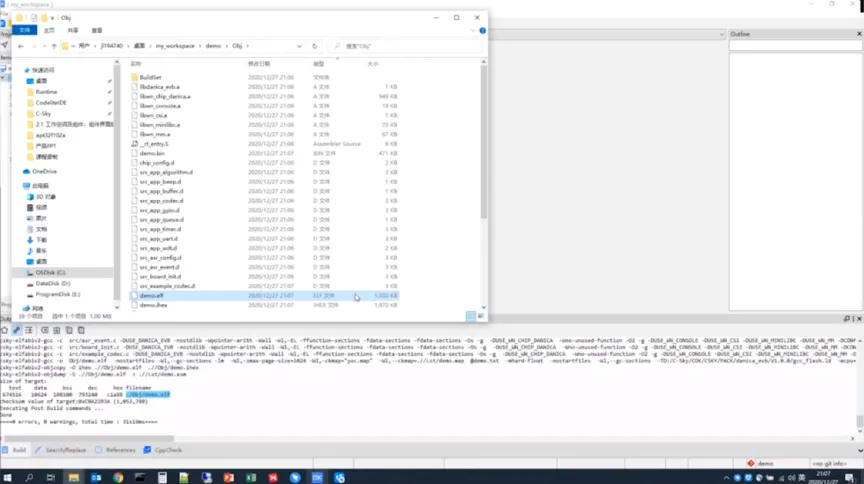Sort files by Name column header
864x484 pixels.
[136, 64]
